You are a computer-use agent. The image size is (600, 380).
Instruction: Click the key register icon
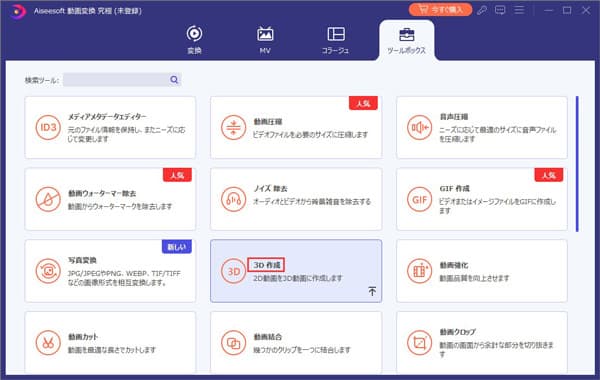[482, 10]
